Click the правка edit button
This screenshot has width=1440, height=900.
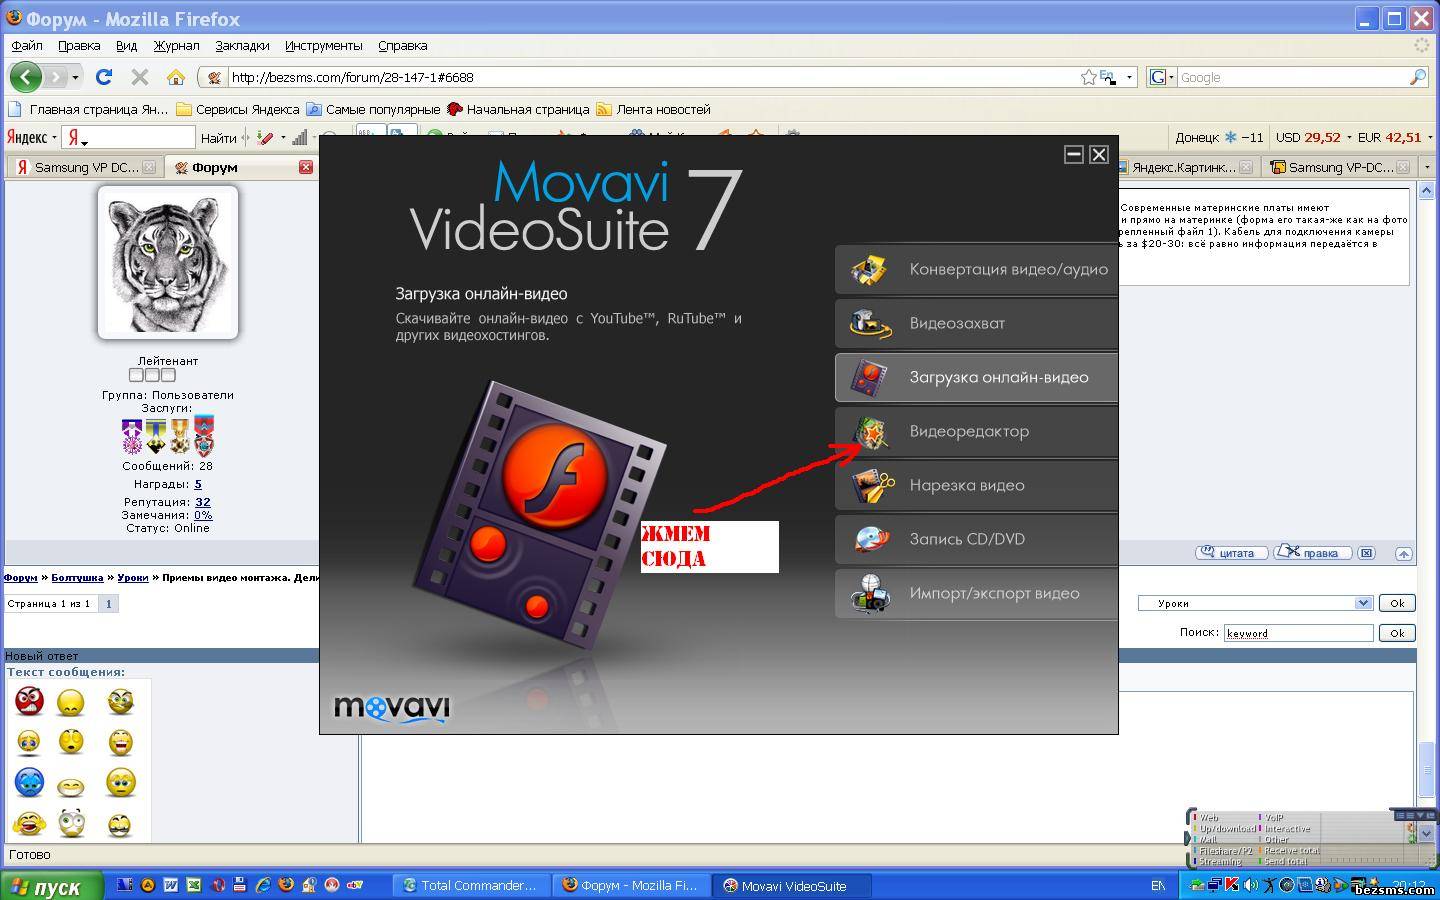click(1314, 553)
